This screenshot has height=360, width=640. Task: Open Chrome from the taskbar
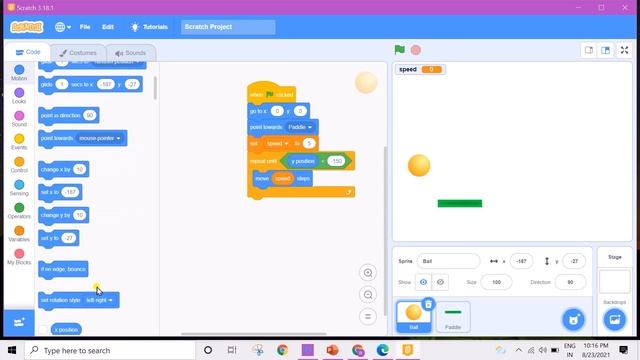coord(282,350)
